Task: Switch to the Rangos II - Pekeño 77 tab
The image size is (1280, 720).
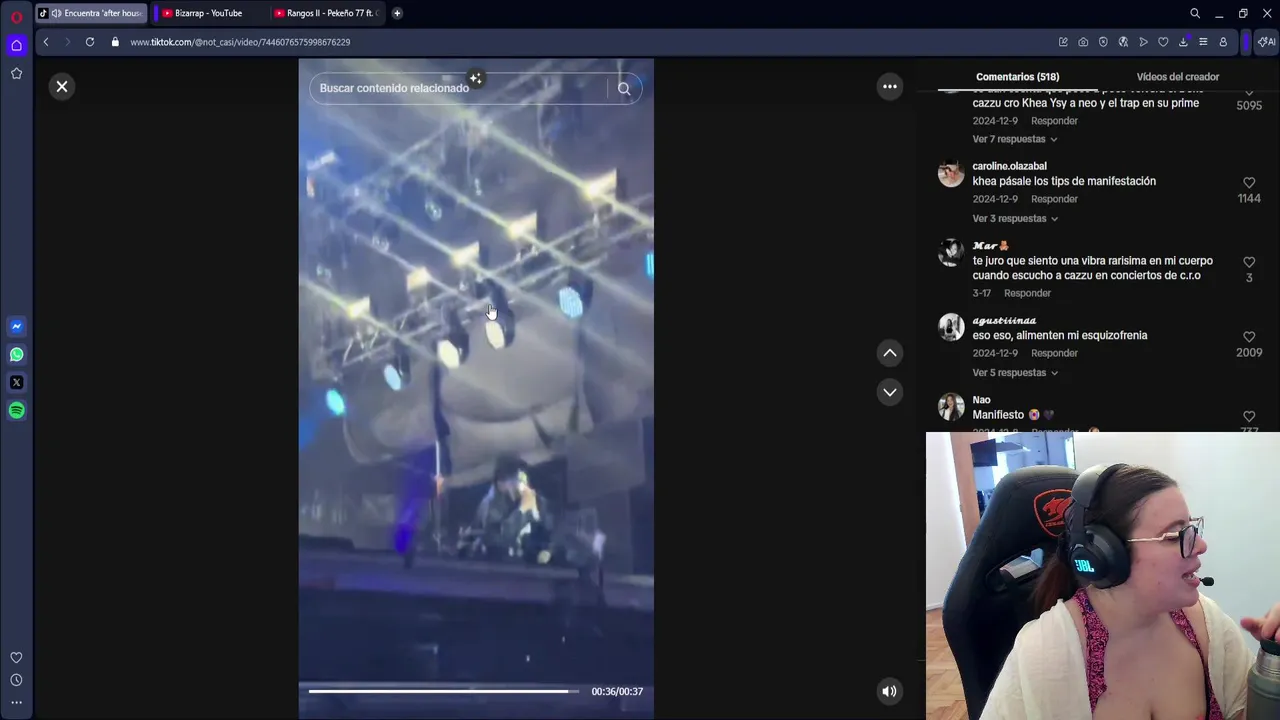Action: coord(329,13)
